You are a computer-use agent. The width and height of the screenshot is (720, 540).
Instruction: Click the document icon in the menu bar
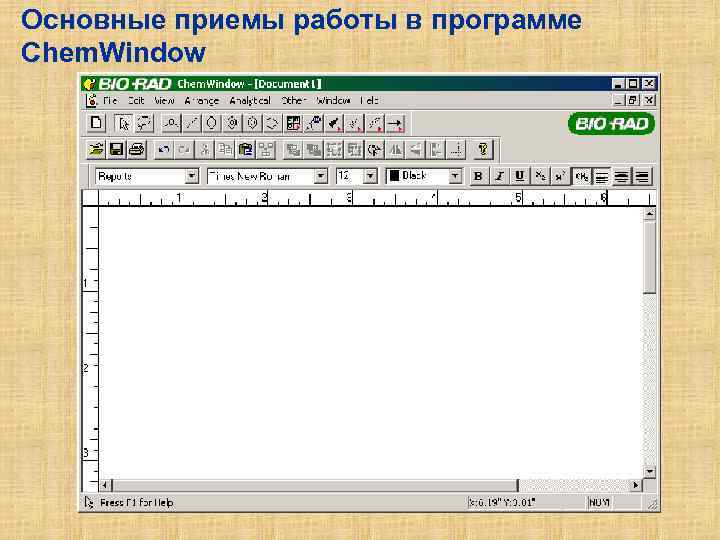point(92,100)
